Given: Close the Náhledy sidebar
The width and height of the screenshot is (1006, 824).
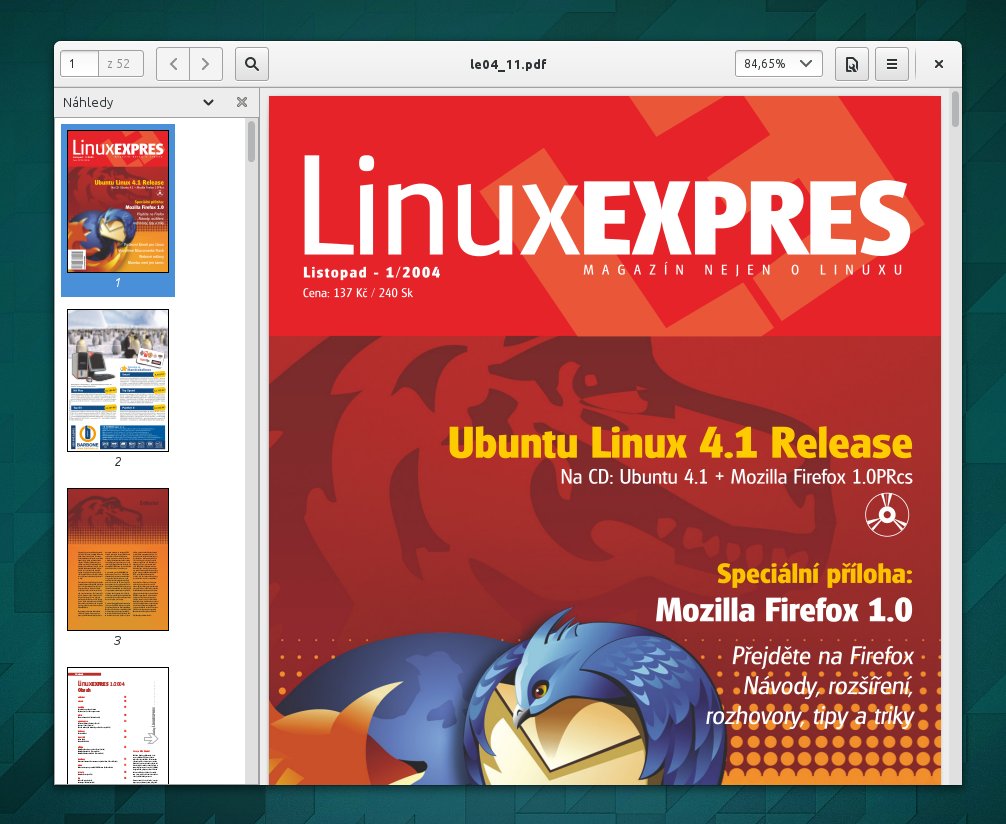Looking at the screenshot, I should [x=242, y=102].
